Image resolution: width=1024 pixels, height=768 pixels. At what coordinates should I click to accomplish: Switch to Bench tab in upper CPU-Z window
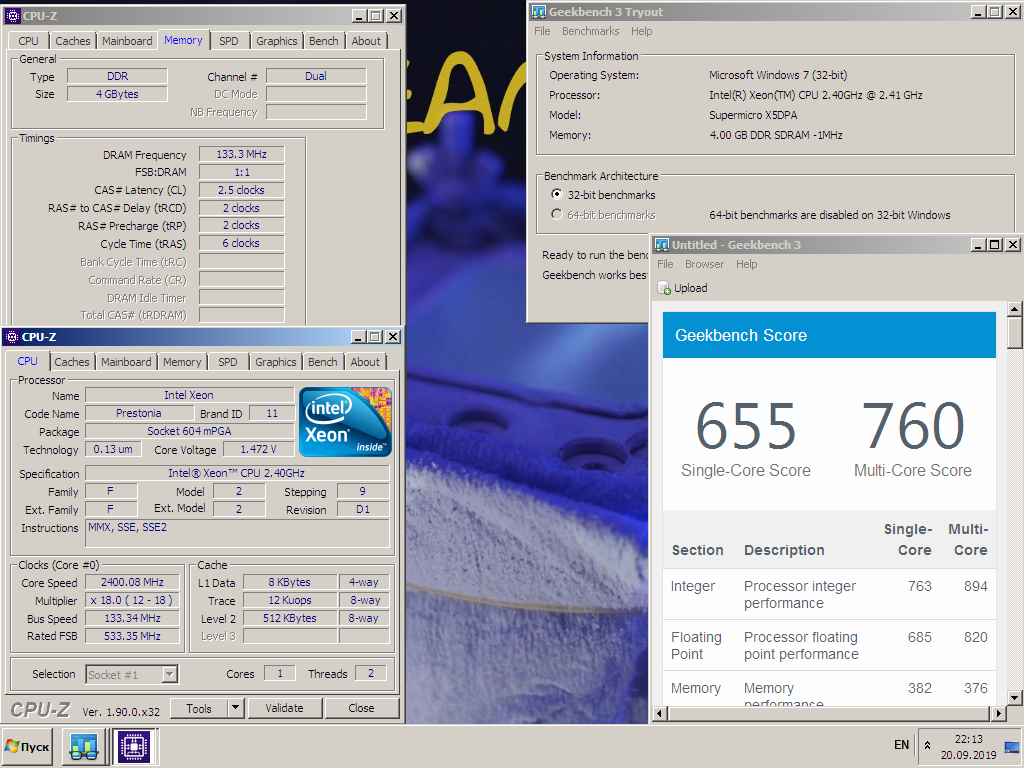[x=323, y=41]
